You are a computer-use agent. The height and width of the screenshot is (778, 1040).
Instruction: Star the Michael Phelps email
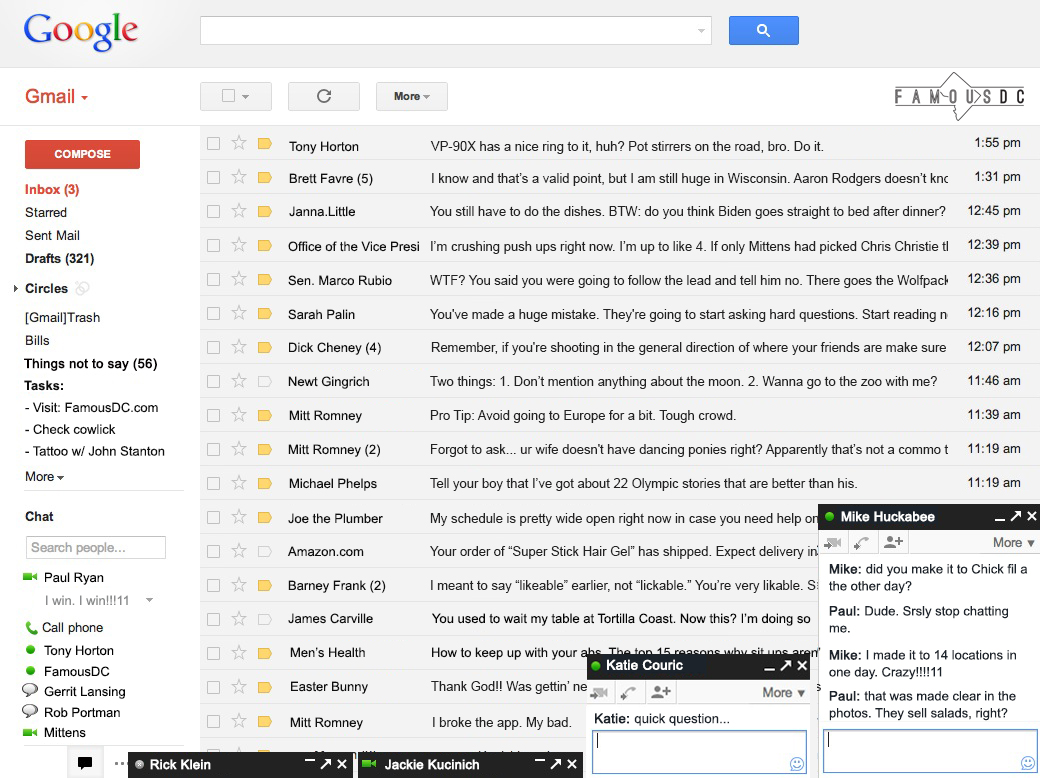click(x=239, y=483)
